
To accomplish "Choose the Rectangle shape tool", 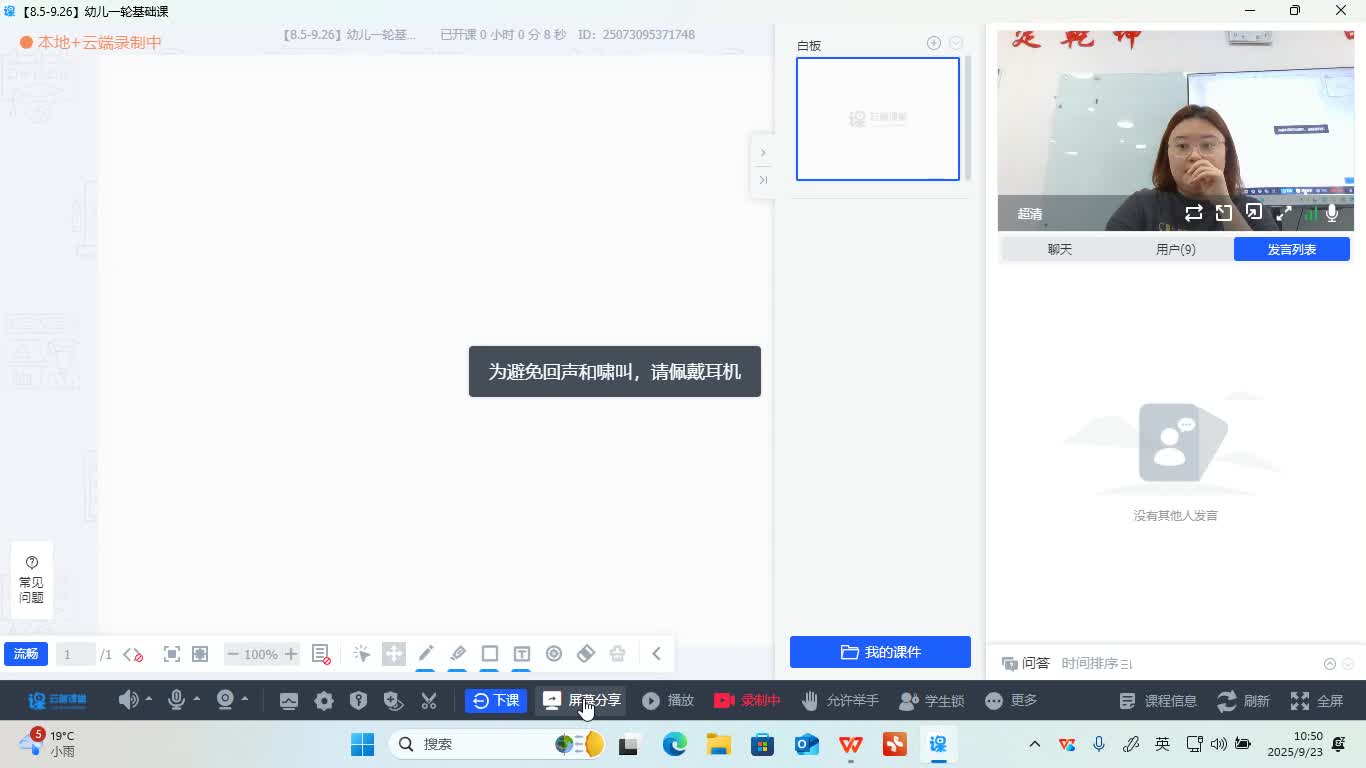I will pos(490,654).
